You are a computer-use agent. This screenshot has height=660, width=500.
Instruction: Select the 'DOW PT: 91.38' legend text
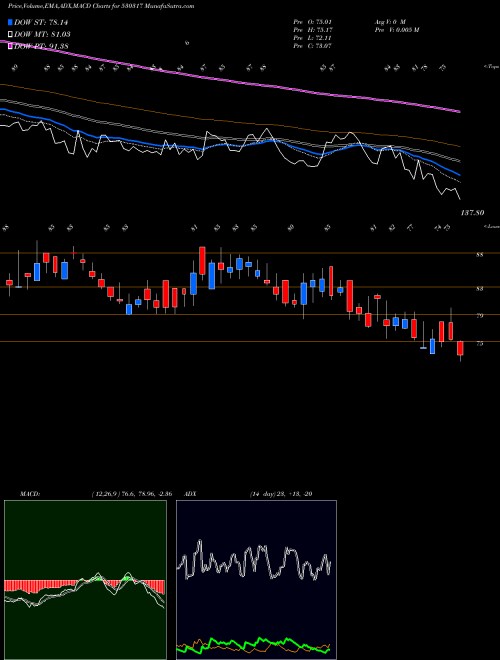(x=41, y=46)
